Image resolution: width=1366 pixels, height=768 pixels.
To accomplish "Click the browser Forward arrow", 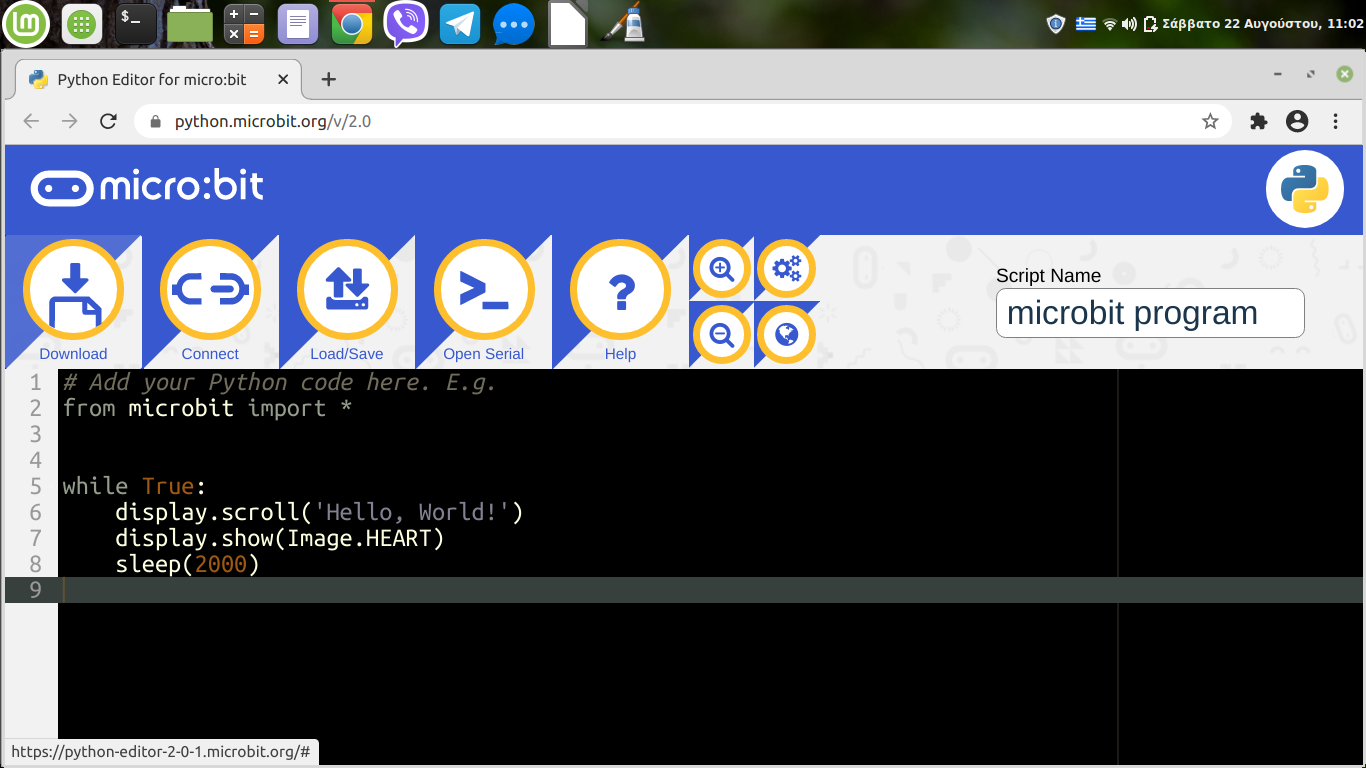I will [x=69, y=121].
